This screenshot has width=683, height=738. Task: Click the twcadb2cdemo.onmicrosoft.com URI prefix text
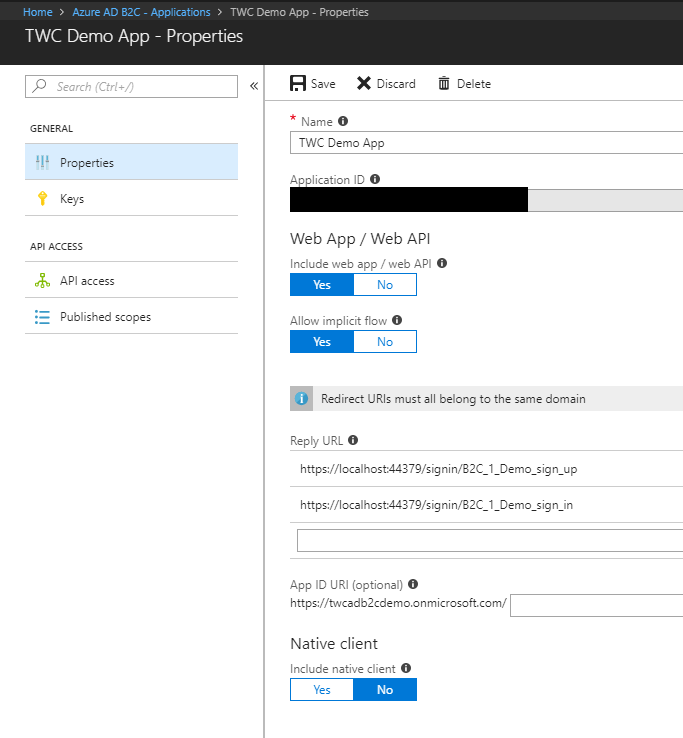pyautogui.click(x=398, y=603)
